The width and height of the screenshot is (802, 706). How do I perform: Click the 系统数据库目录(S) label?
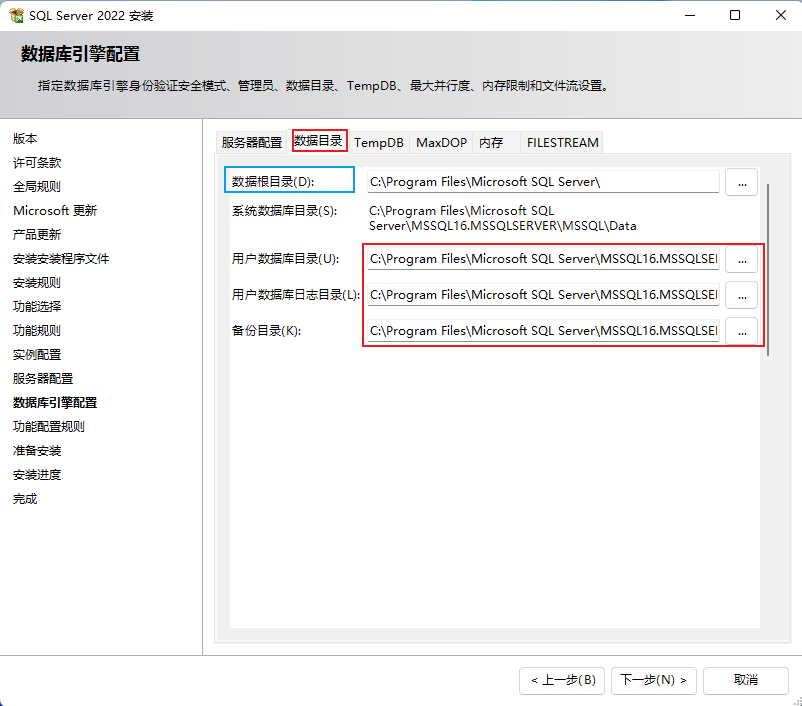[x=284, y=211]
